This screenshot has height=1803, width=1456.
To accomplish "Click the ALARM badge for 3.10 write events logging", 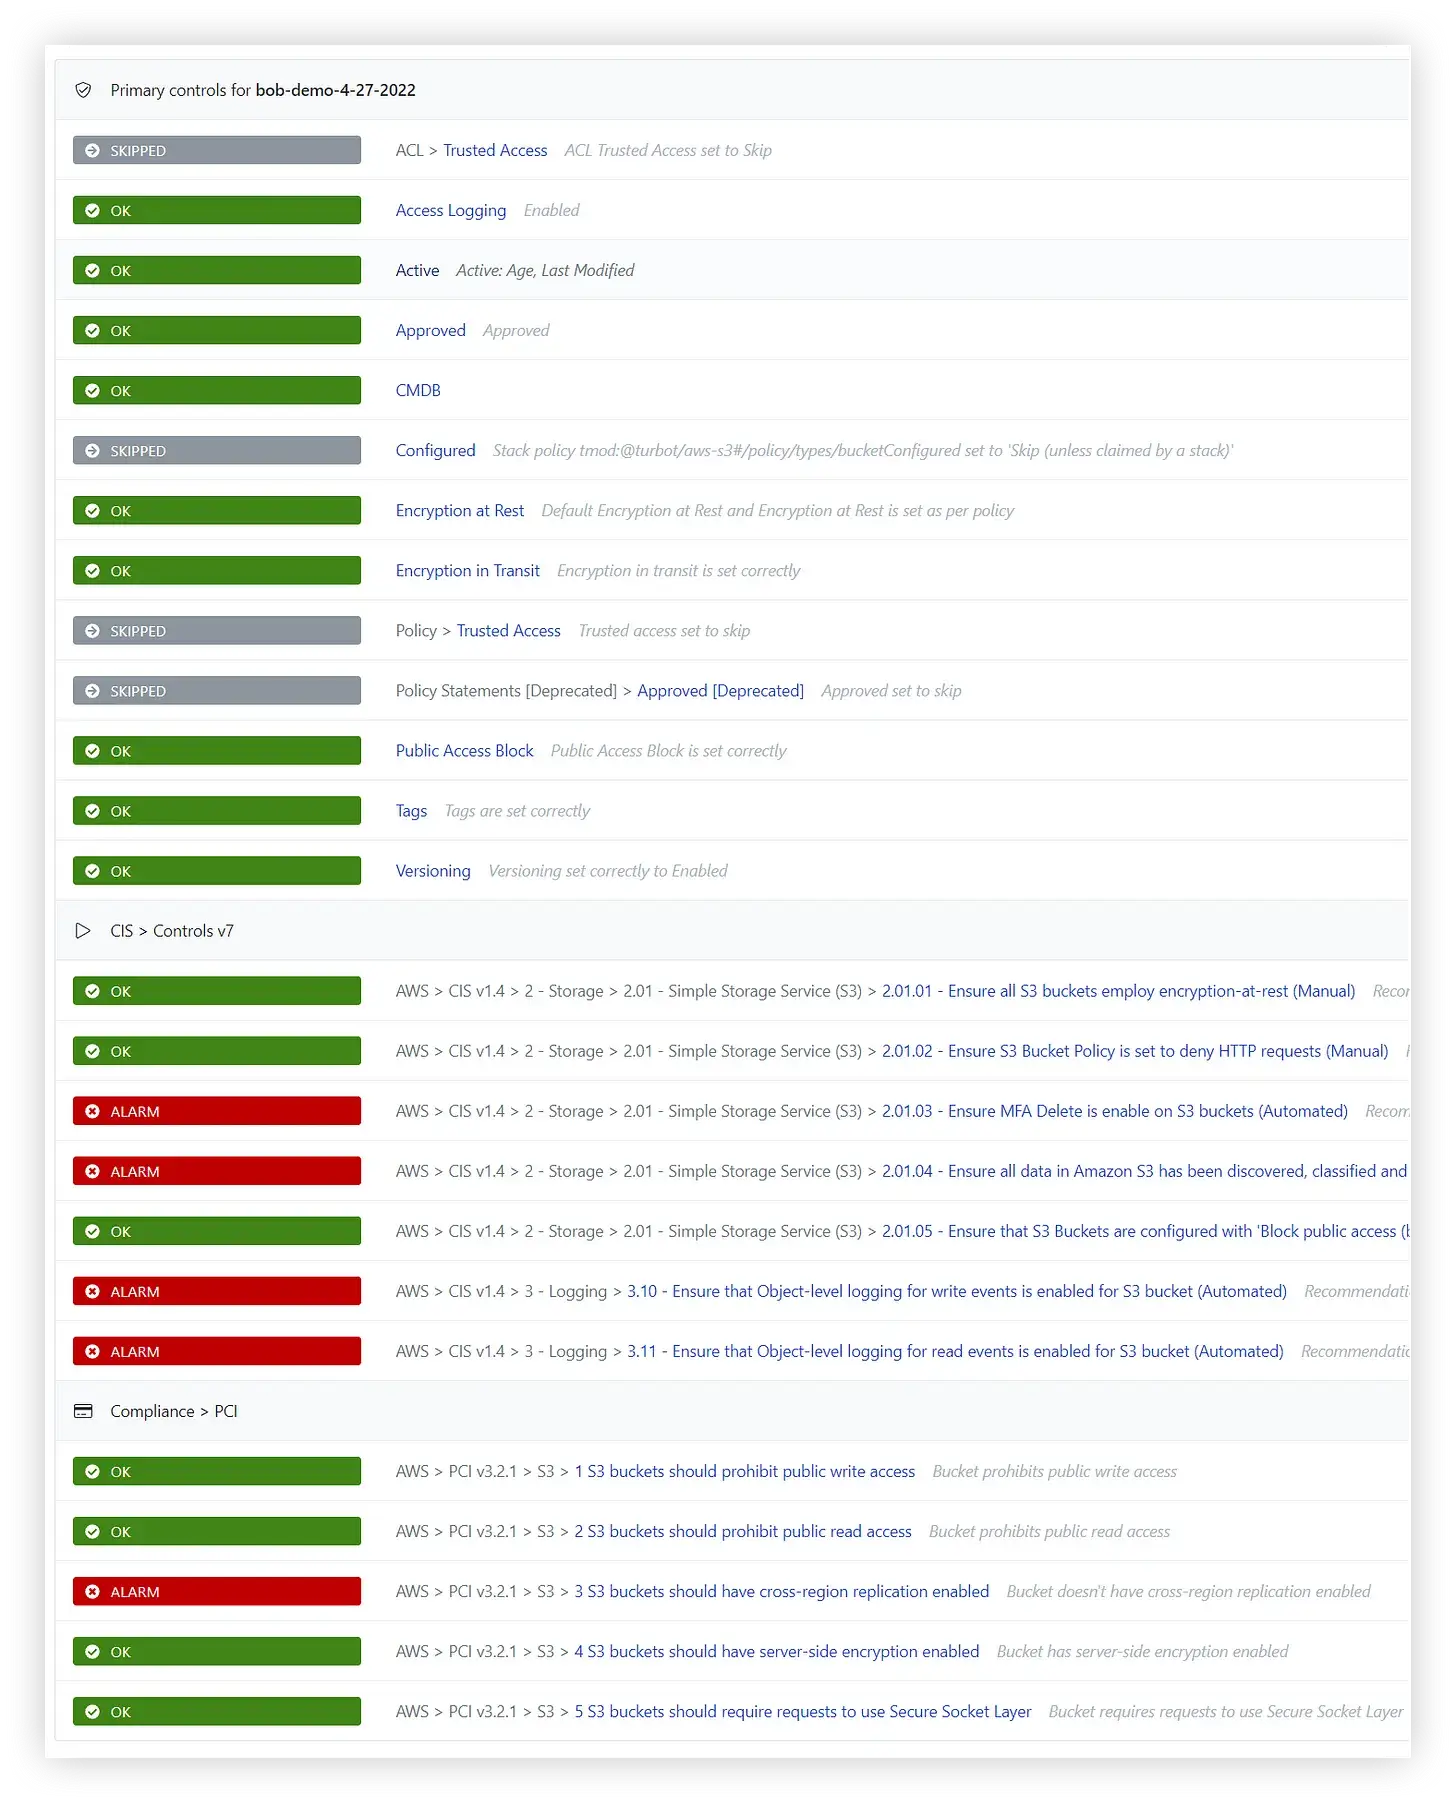I will tap(217, 1291).
